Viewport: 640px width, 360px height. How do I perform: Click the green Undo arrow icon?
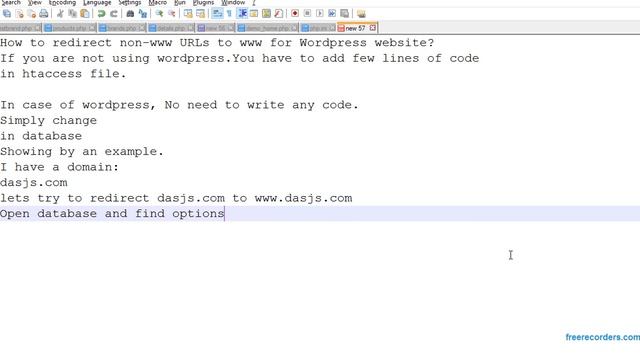[x=101, y=14]
